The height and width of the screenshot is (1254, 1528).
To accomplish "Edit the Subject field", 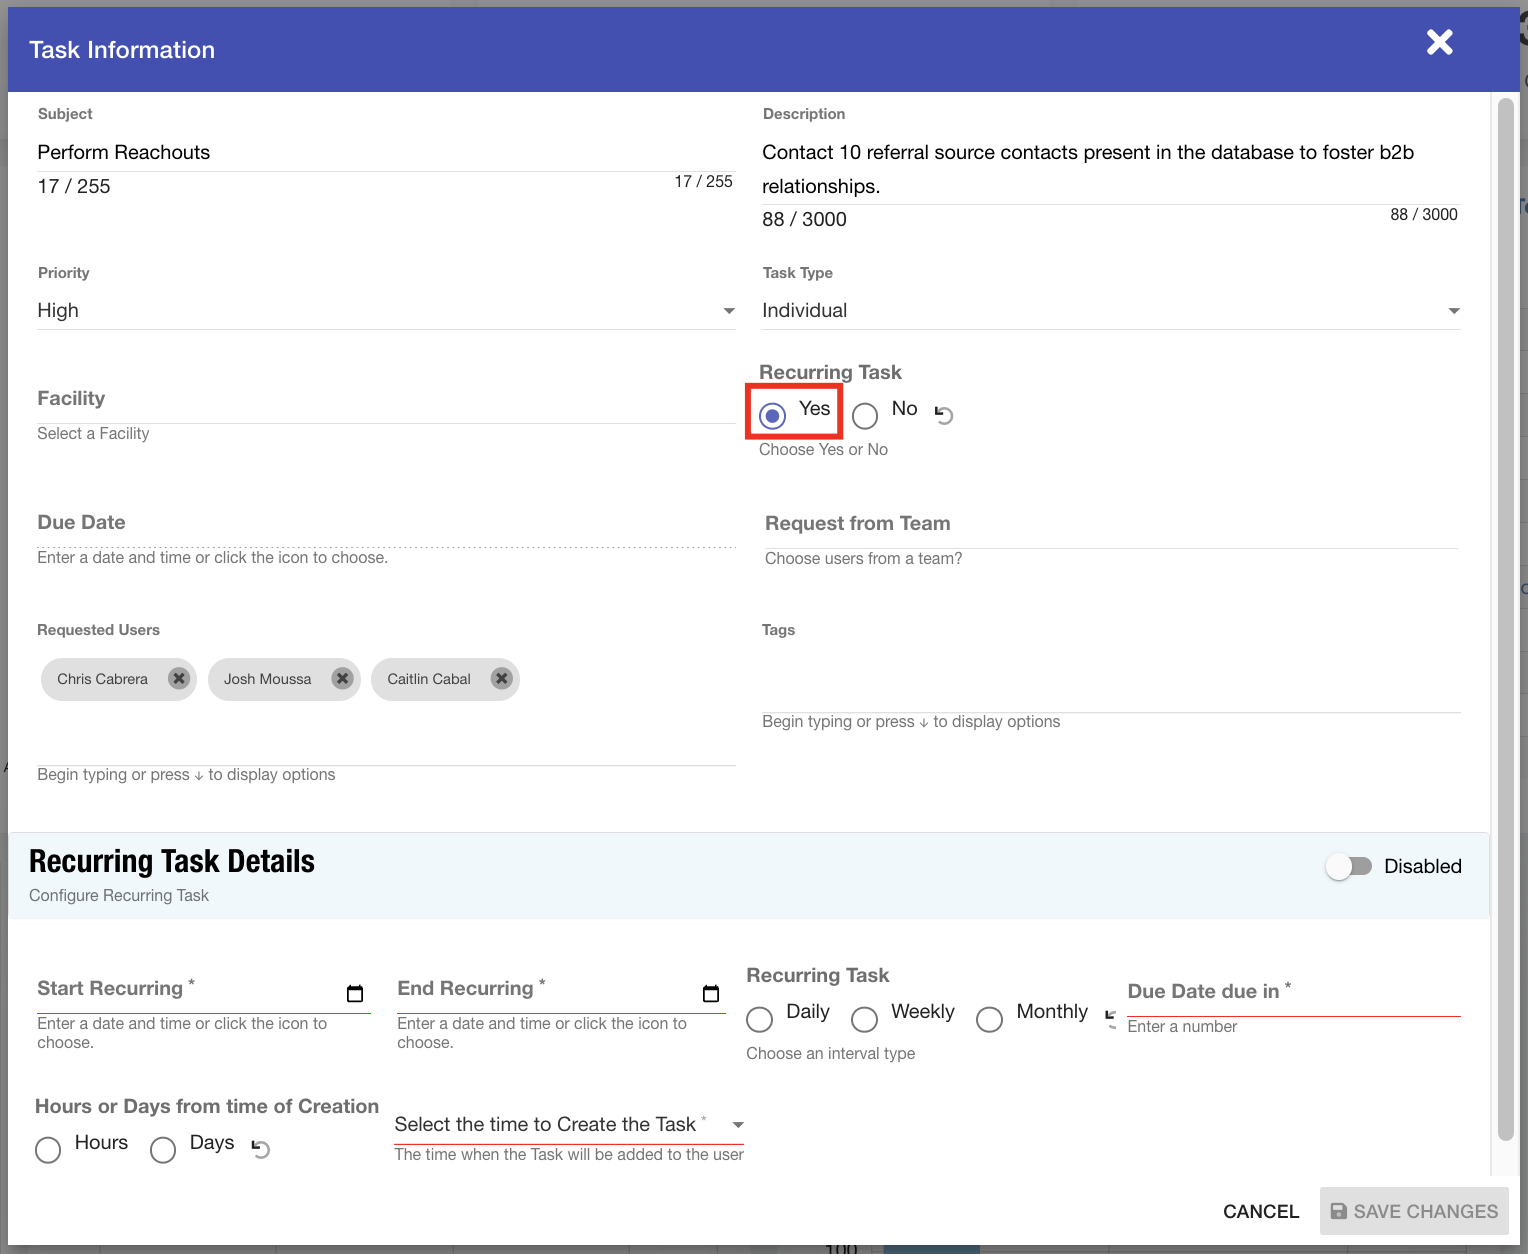I will [386, 152].
